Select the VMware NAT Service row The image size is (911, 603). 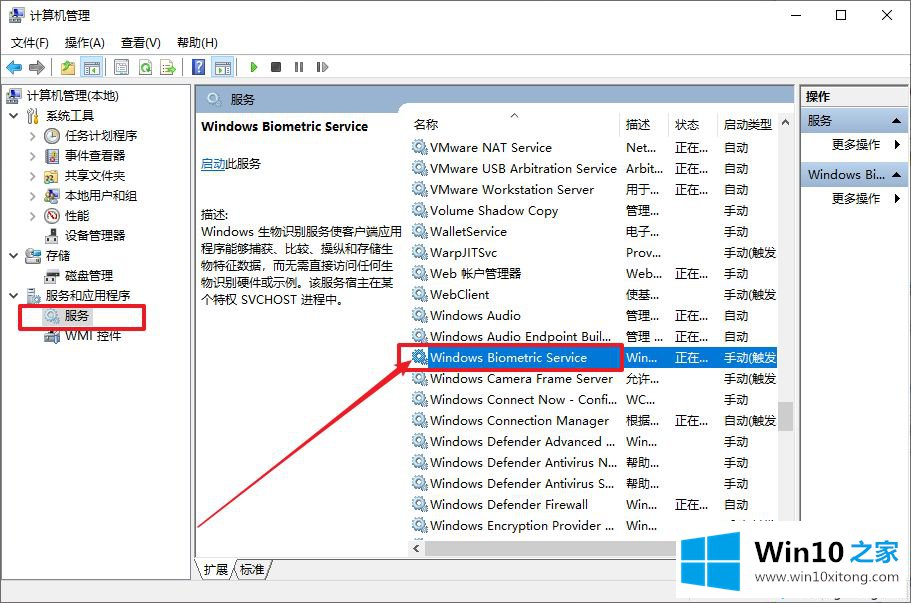pyautogui.click(x=593, y=148)
